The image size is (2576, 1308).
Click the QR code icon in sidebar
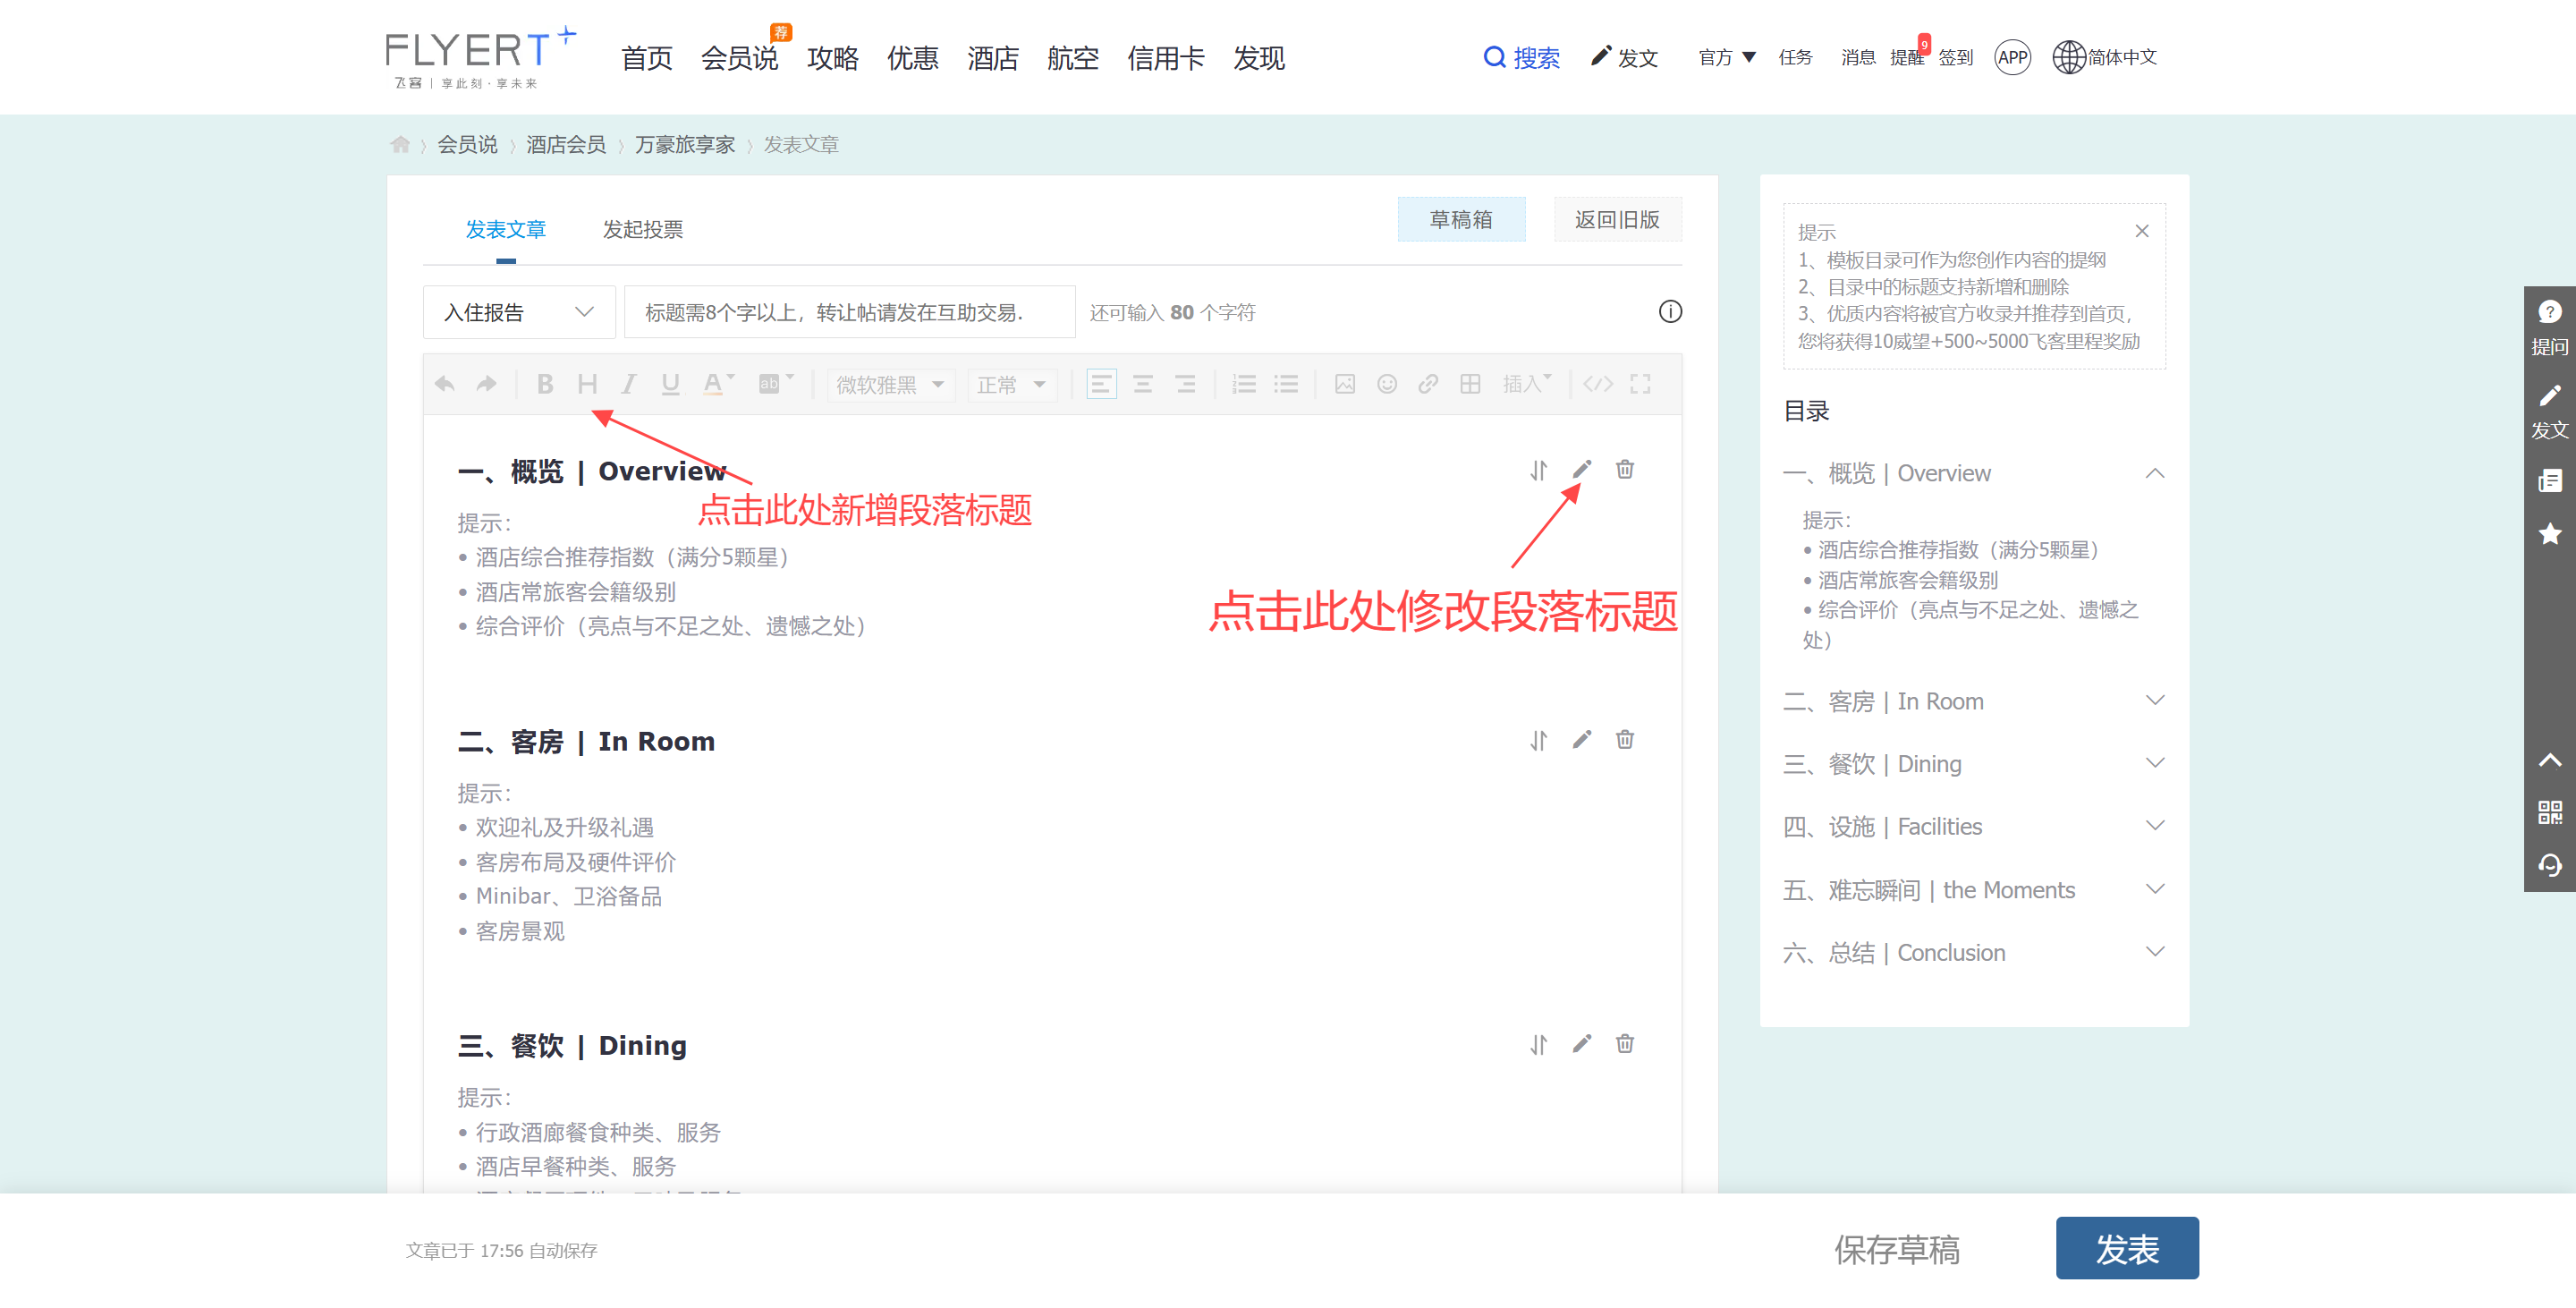tap(2550, 812)
